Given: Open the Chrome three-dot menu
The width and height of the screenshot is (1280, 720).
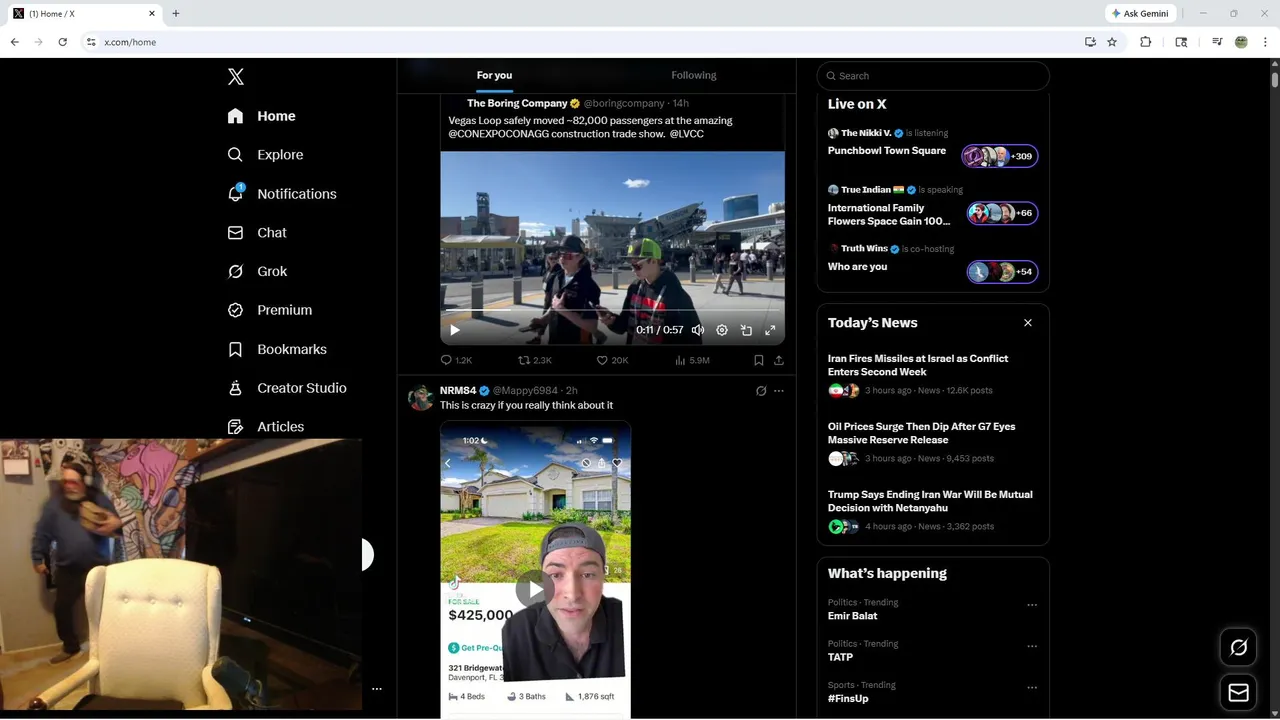Looking at the screenshot, I should [1265, 42].
